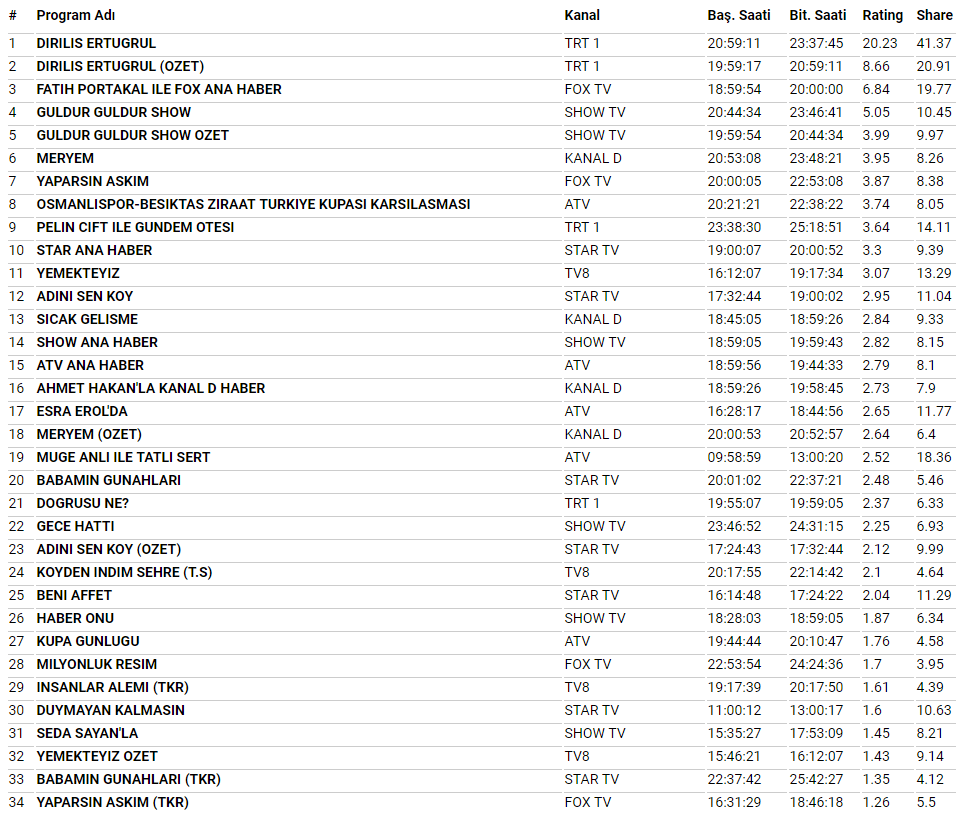Open the DIRILIS ERTUGRUL program row
This screenshot has height=814, width=956.
(96, 43)
